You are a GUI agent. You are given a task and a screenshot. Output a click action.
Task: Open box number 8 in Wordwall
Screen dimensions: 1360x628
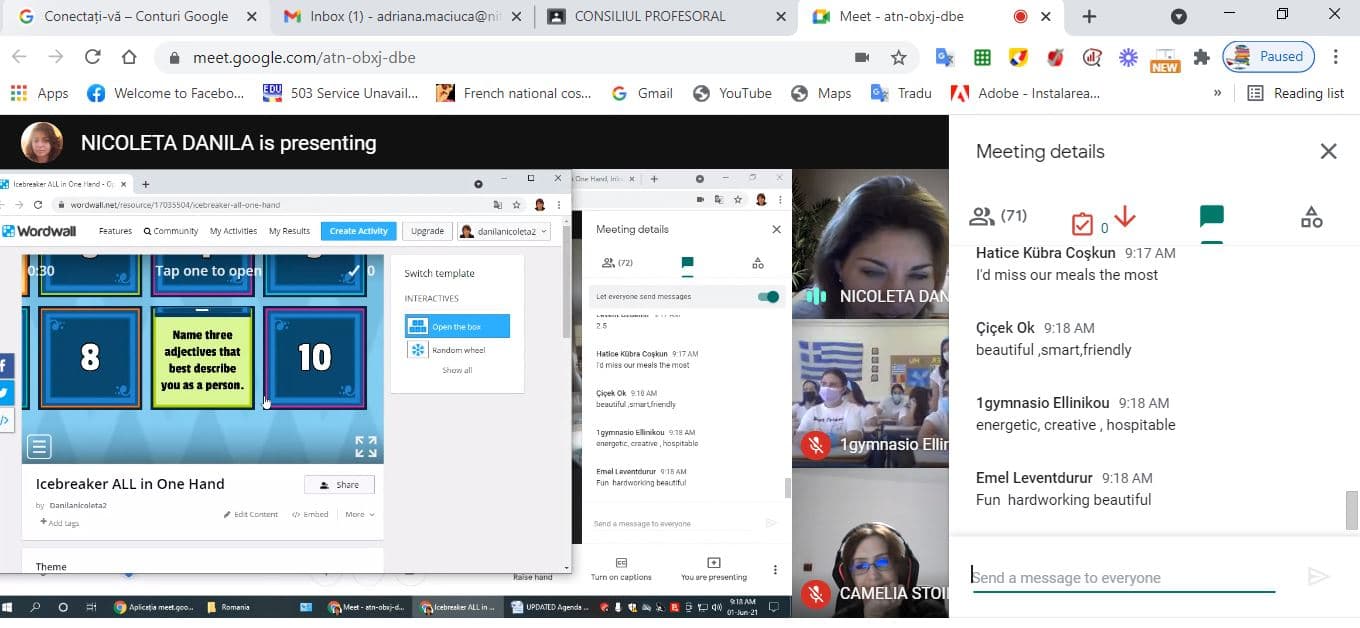90,357
